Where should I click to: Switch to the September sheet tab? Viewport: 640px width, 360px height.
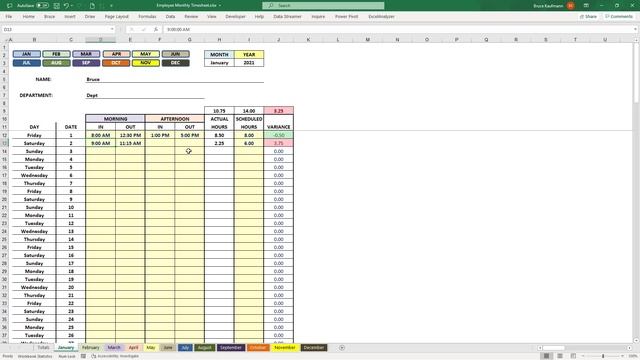point(231,348)
